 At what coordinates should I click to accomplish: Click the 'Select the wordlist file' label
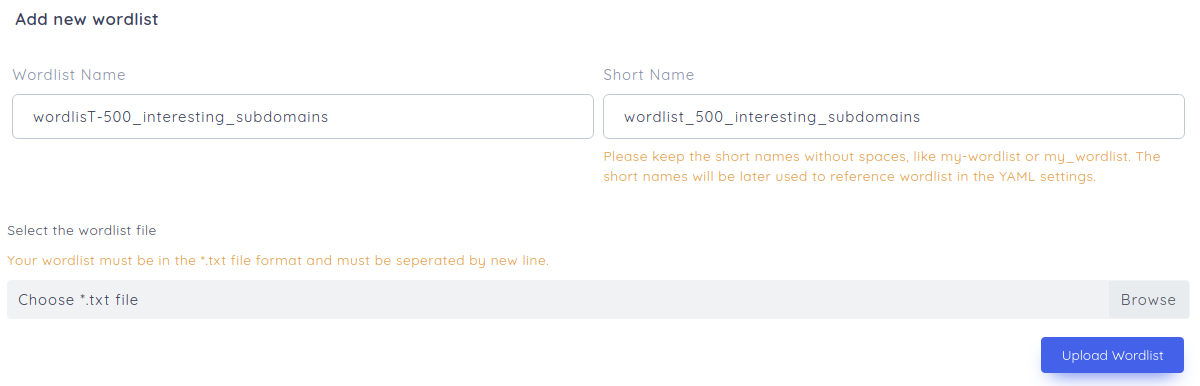[x=82, y=230]
